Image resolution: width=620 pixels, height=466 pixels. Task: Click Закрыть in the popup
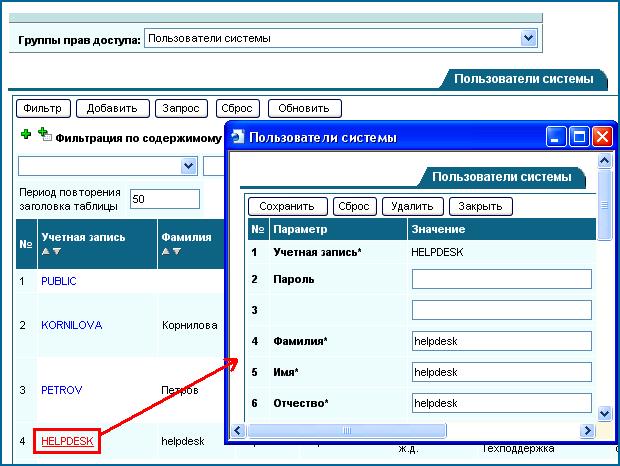click(x=480, y=206)
